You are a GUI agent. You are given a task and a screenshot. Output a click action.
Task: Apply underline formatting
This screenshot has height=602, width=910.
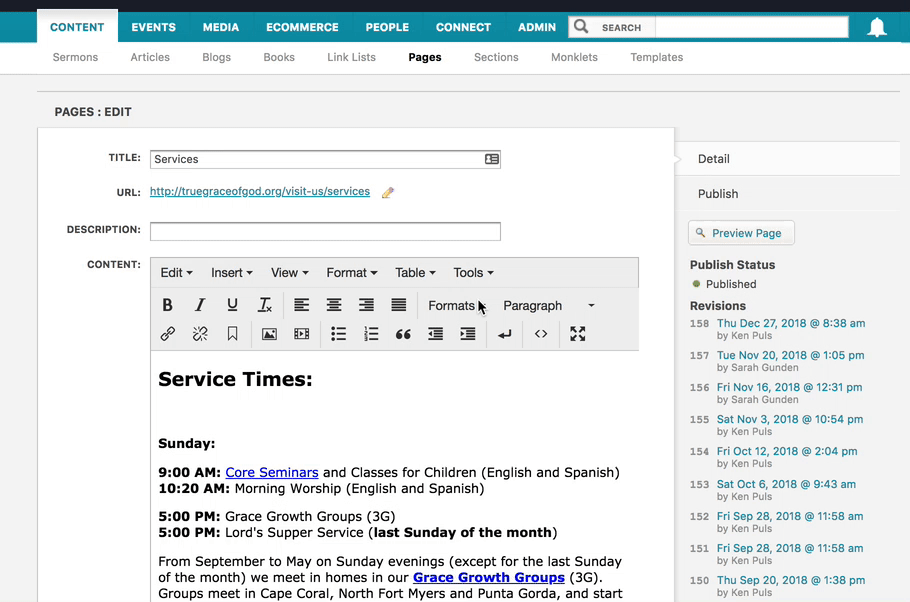[232, 305]
